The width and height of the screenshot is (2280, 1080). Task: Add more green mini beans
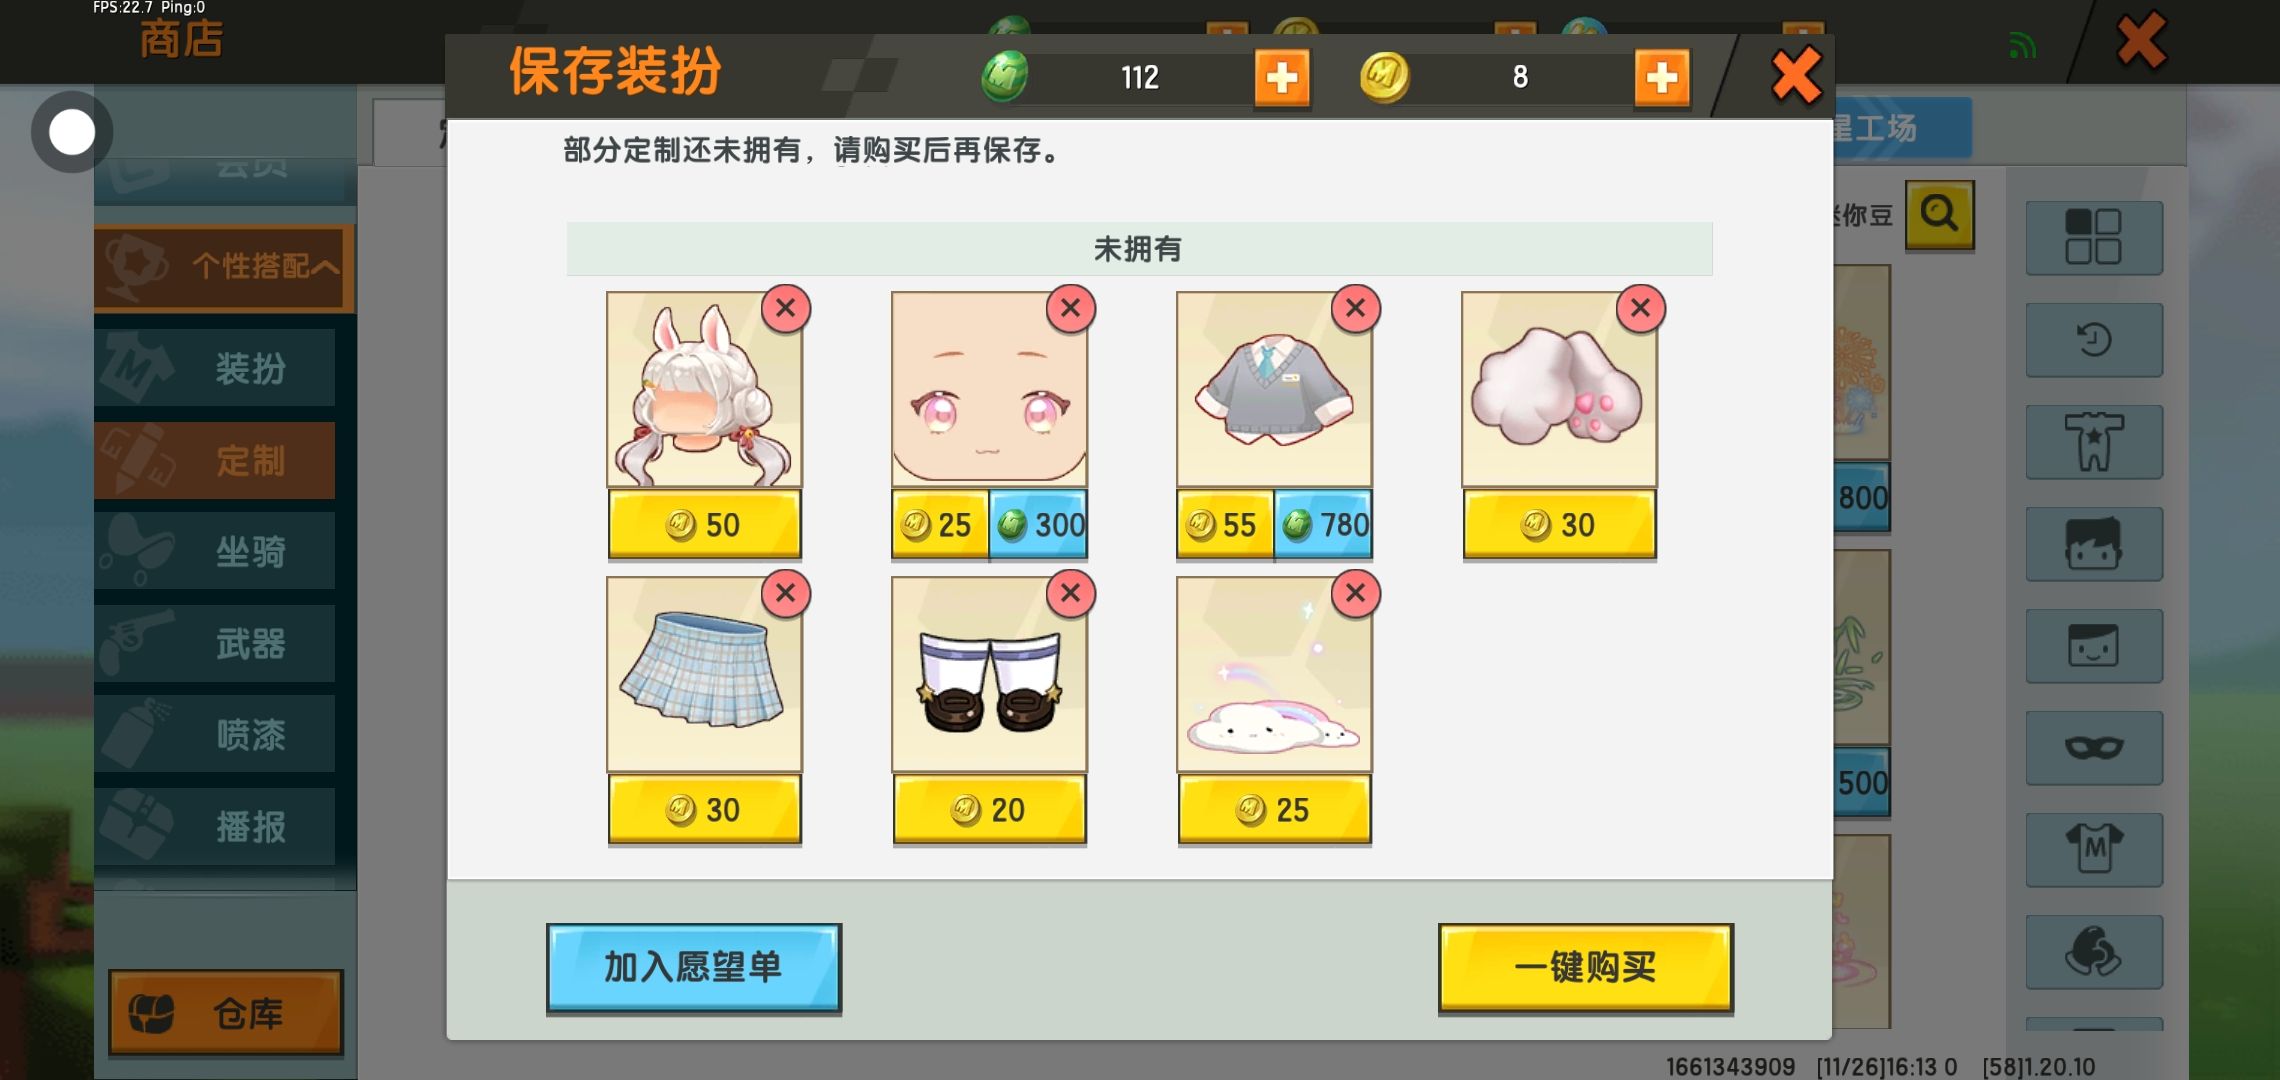[x=1282, y=77]
